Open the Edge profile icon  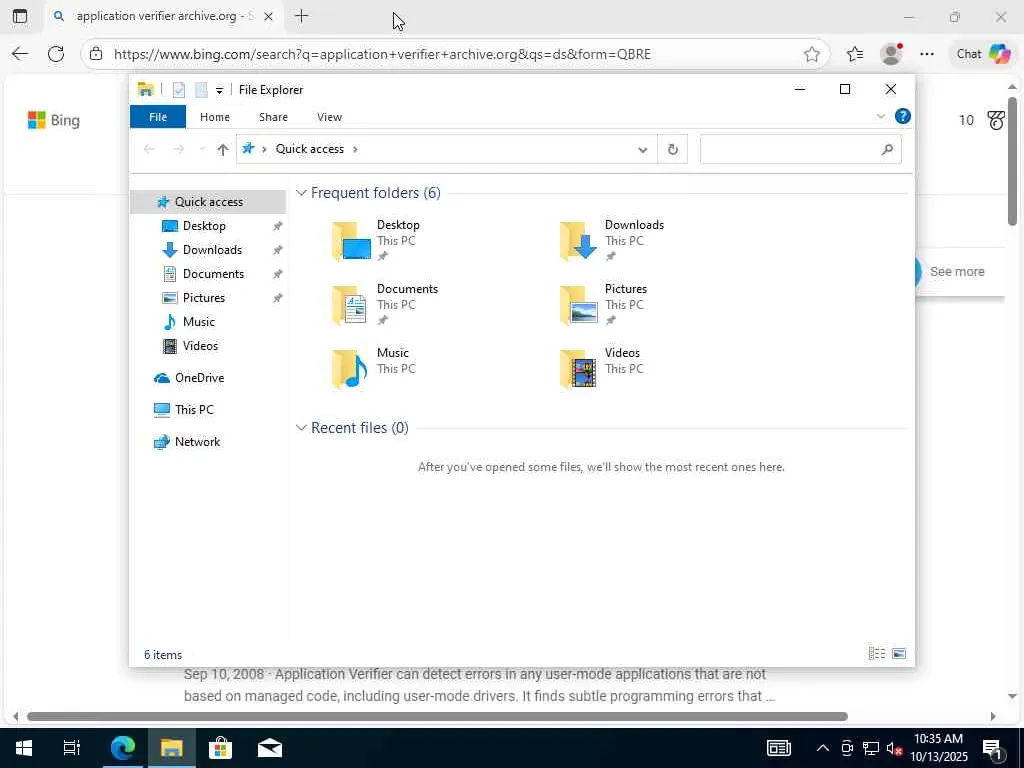[x=891, y=54]
